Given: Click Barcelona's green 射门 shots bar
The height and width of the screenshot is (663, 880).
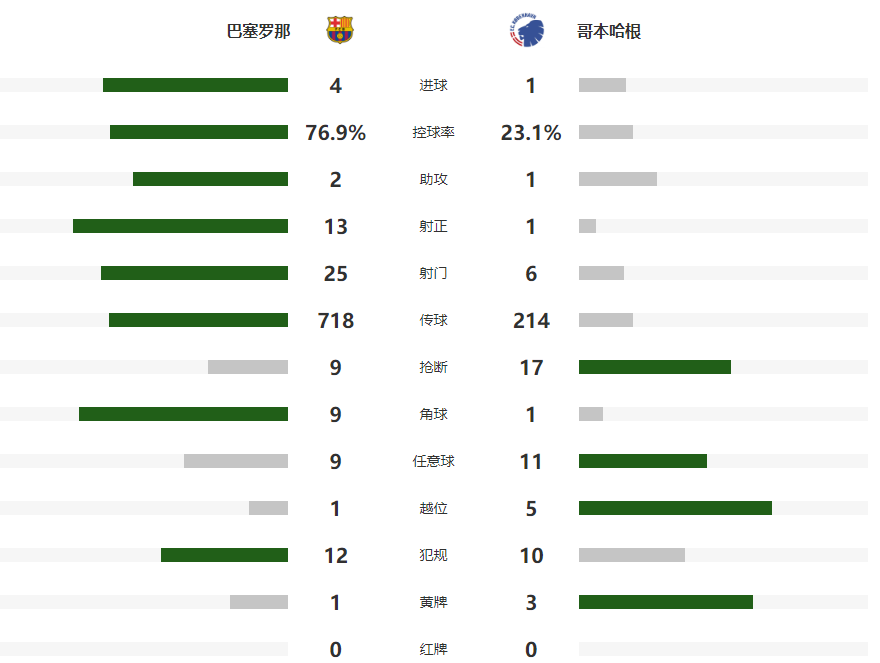Looking at the screenshot, I should [194, 273].
